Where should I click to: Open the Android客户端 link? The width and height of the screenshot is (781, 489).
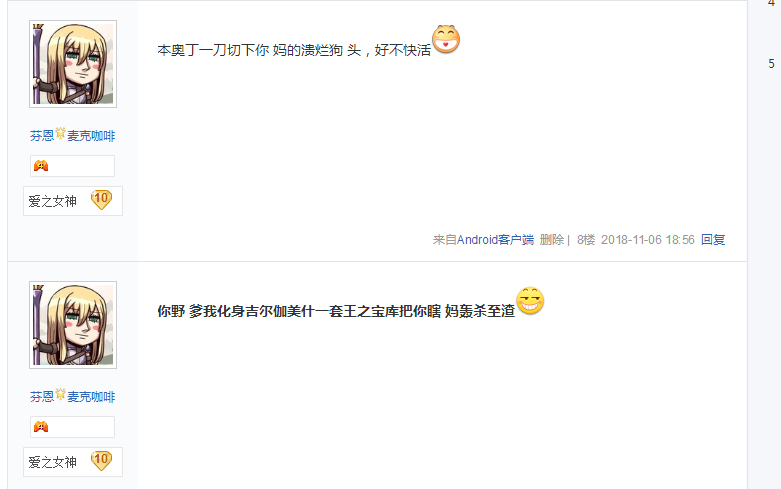tap(495, 240)
